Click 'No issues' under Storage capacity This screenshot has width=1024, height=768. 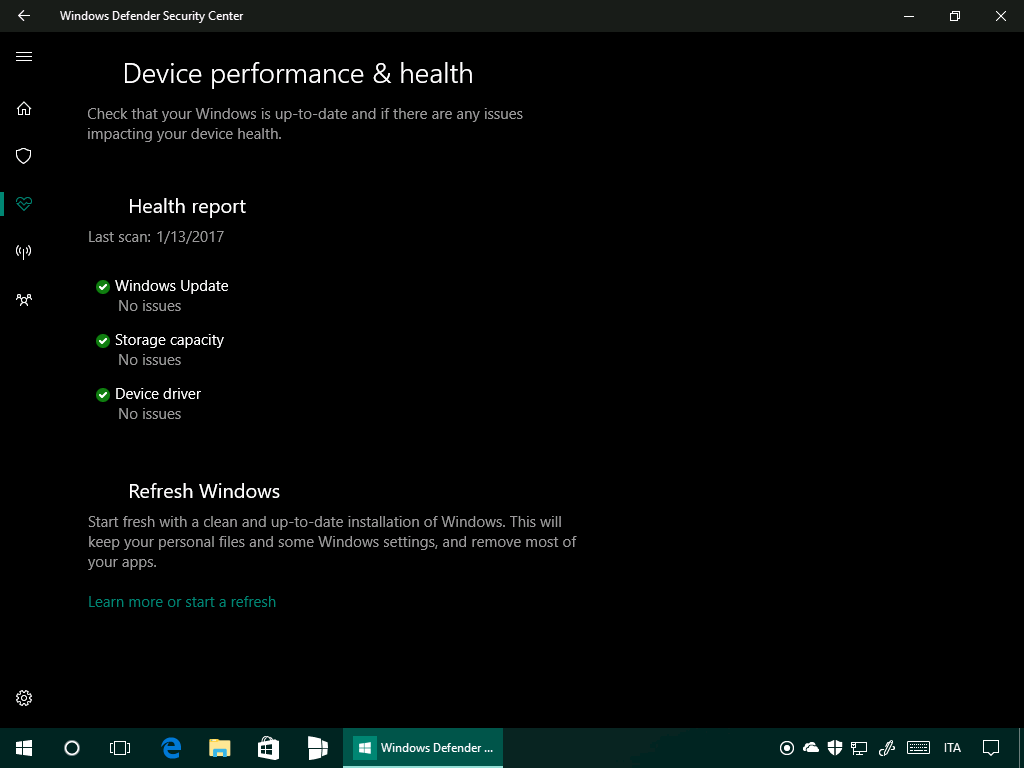coord(150,360)
